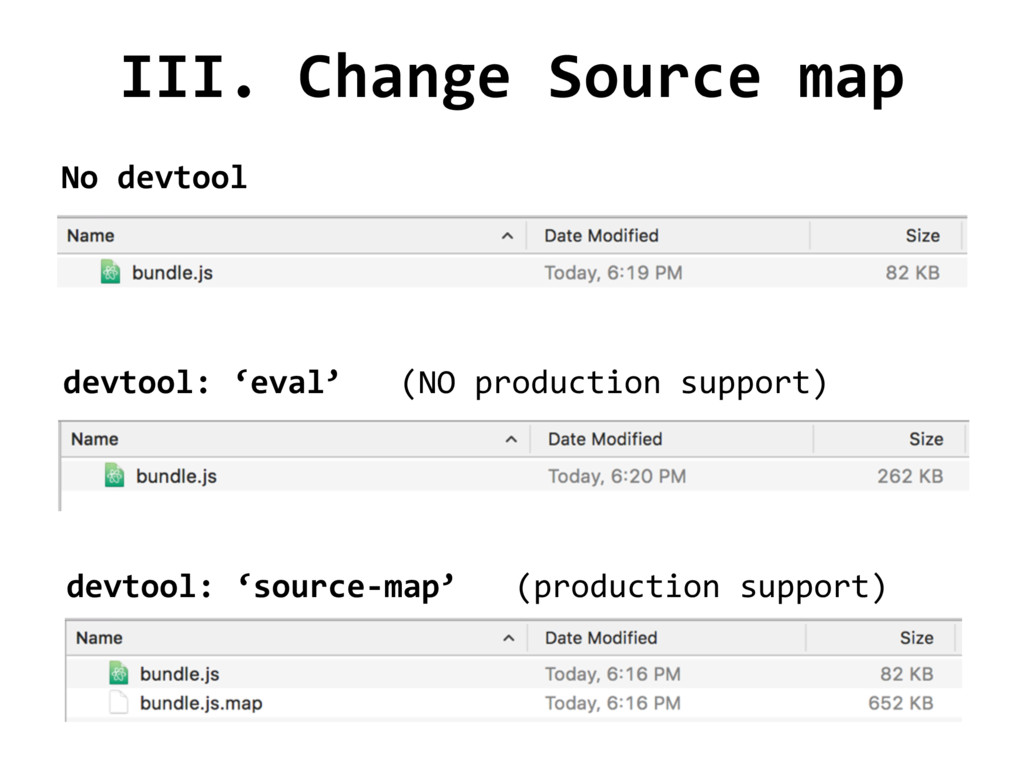Click the bundle.js.map blank file icon
Viewport: 1024px width, 768px height.
118,703
